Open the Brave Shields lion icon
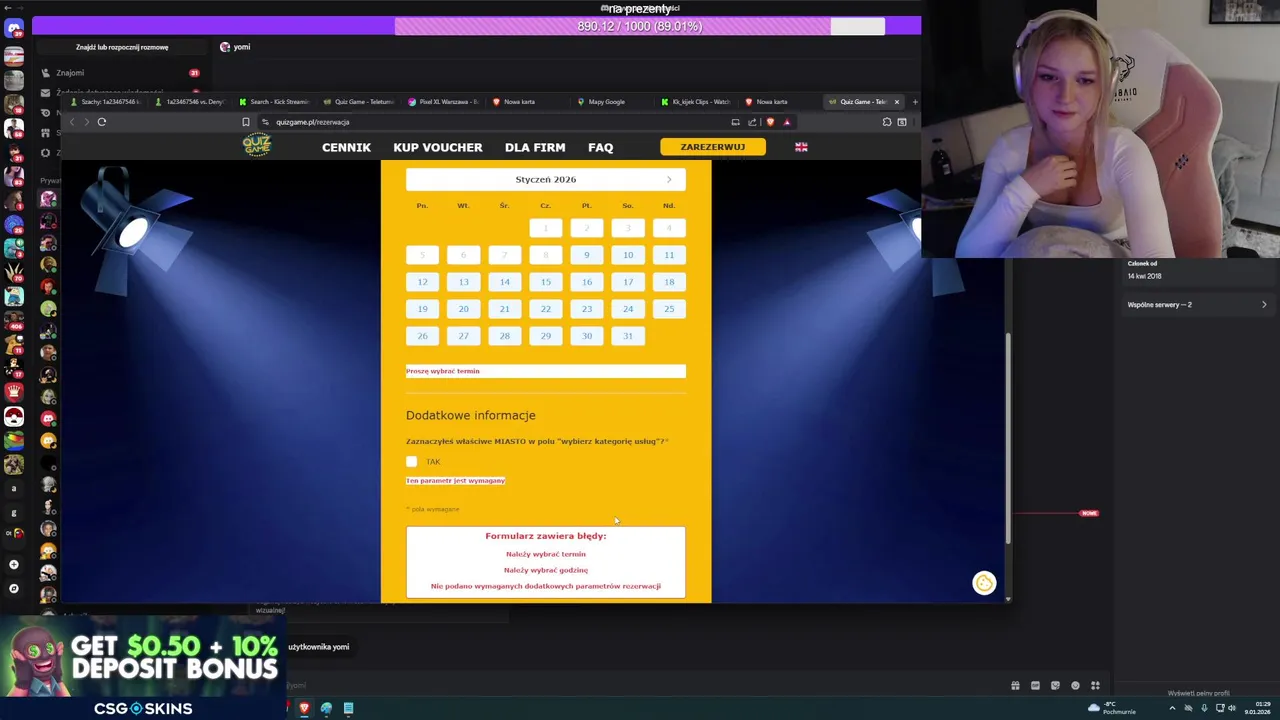Image resolution: width=1280 pixels, height=720 pixels. (770, 122)
